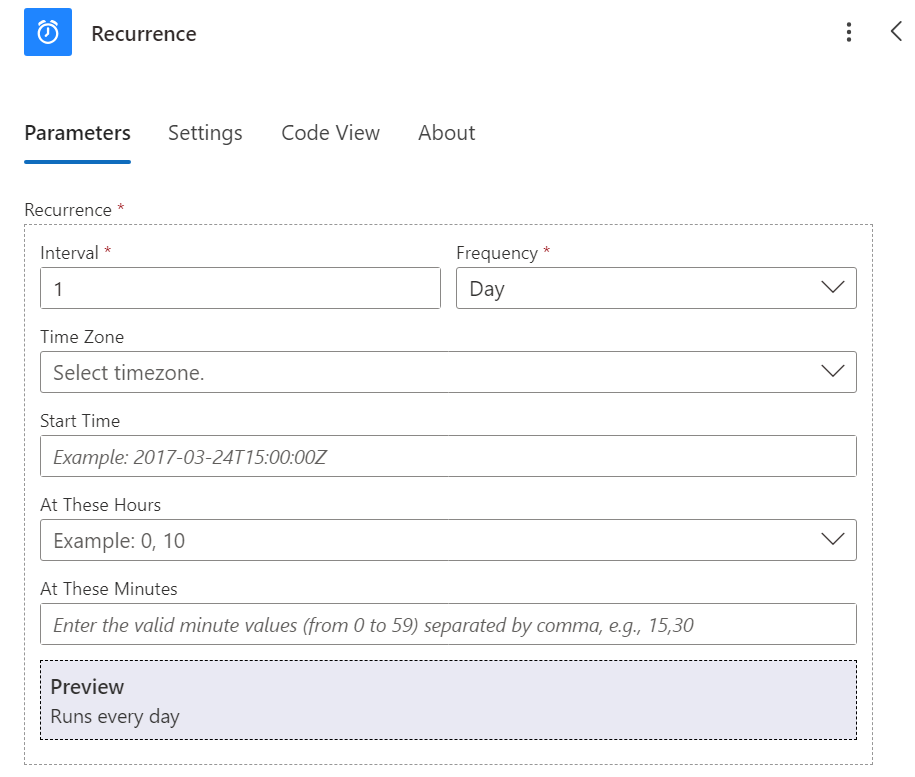Image resolution: width=915 pixels, height=777 pixels.
Task: Open the three-dot more options menu
Action: (x=848, y=32)
